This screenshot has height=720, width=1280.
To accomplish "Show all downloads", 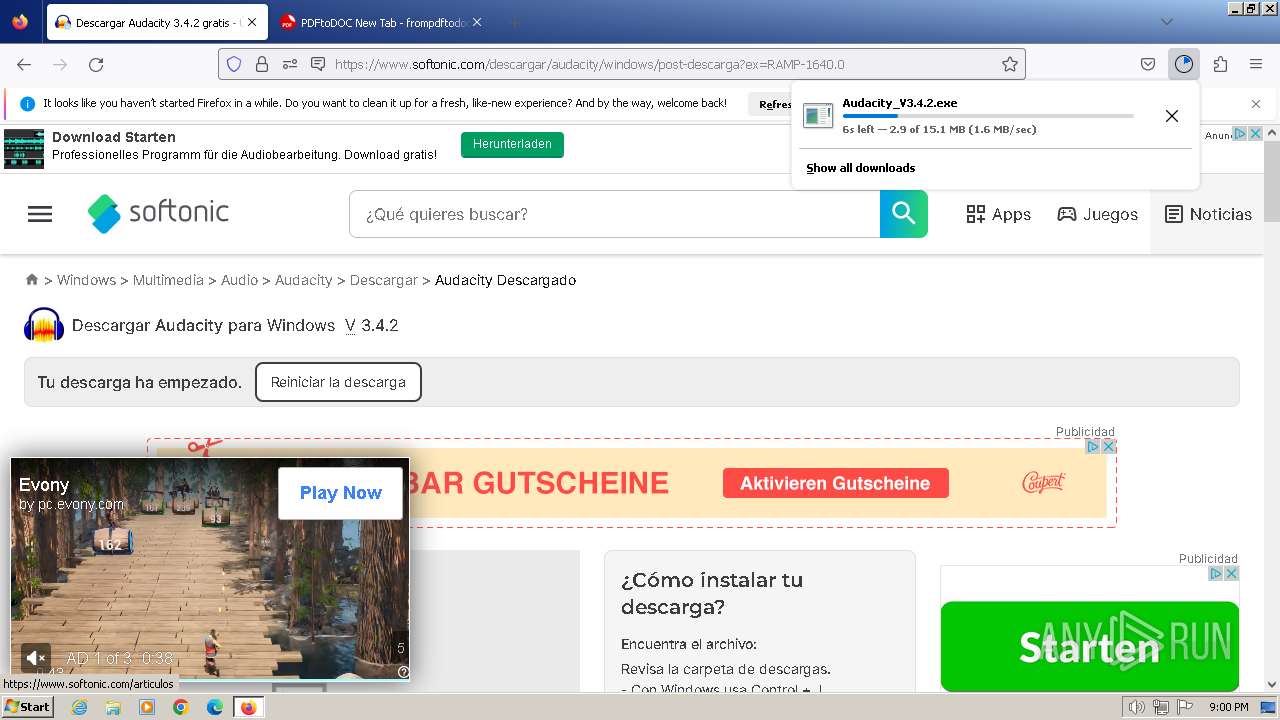I will [861, 168].
